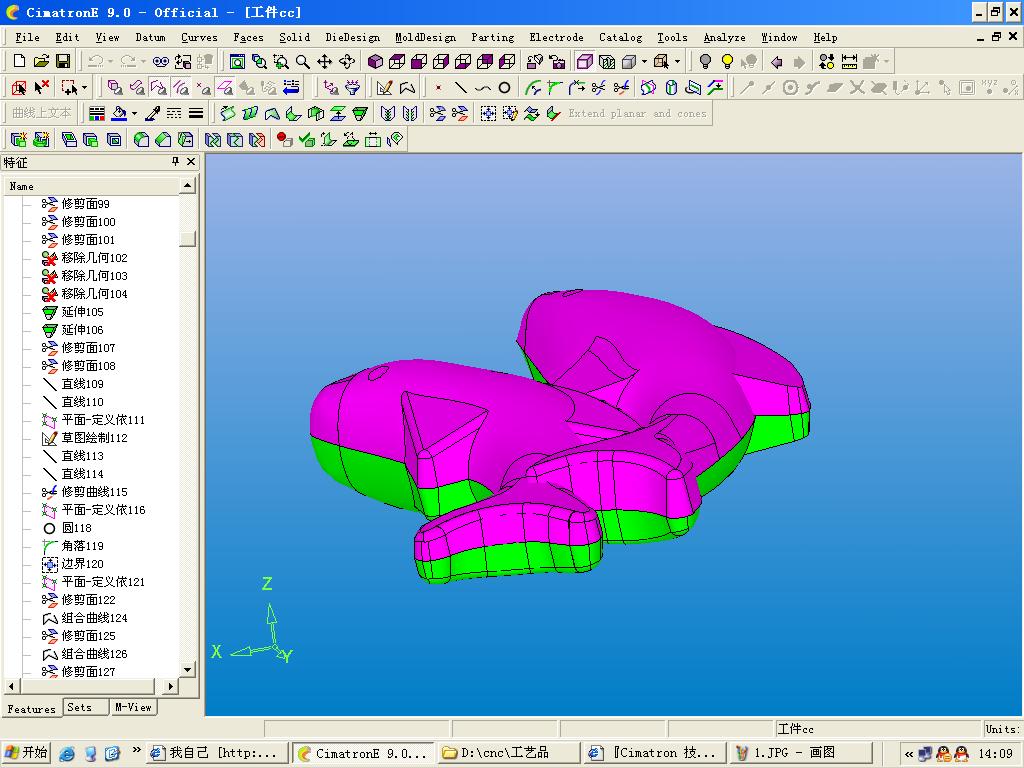Open the cube-with-cursor dropdown arrow
Viewport: 1024px width, 768px height.
(x=677, y=61)
